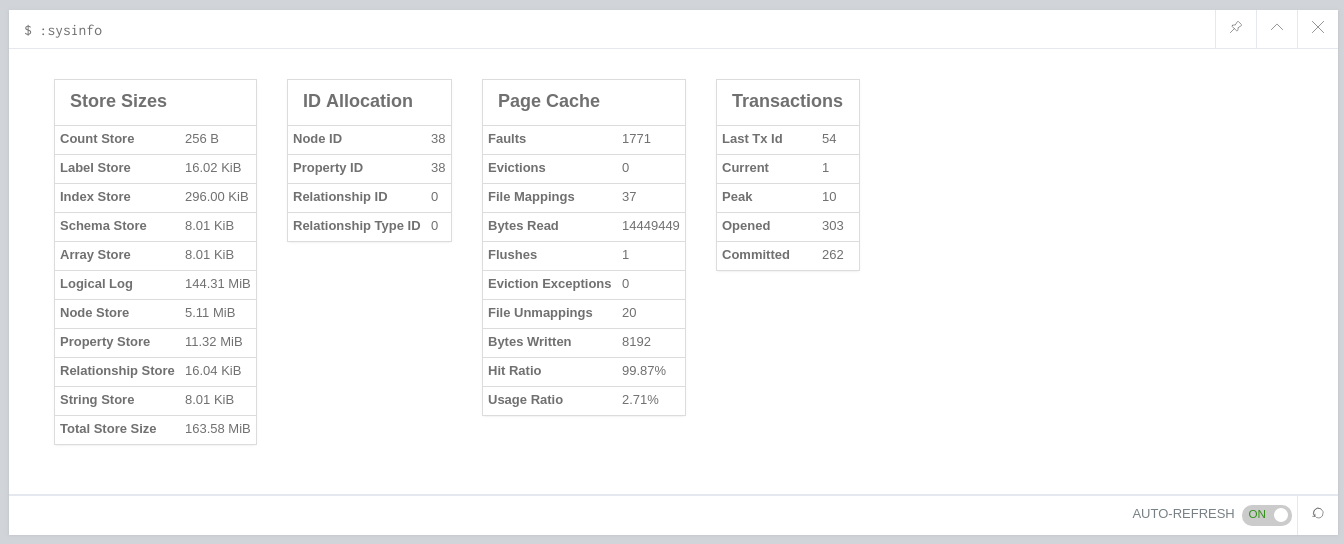Select the Logical Log size value

pyautogui.click(x=217, y=284)
